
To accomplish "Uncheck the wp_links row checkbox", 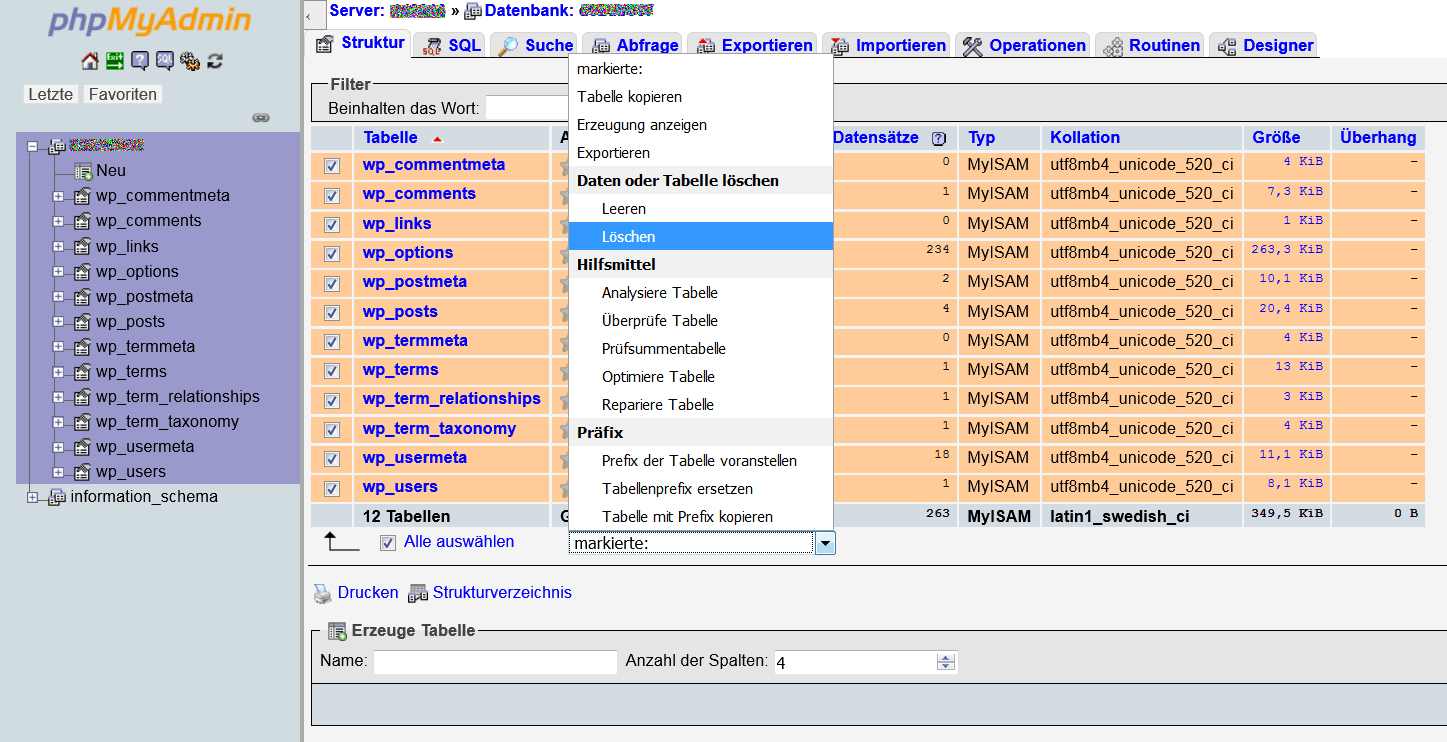I will [332, 225].
